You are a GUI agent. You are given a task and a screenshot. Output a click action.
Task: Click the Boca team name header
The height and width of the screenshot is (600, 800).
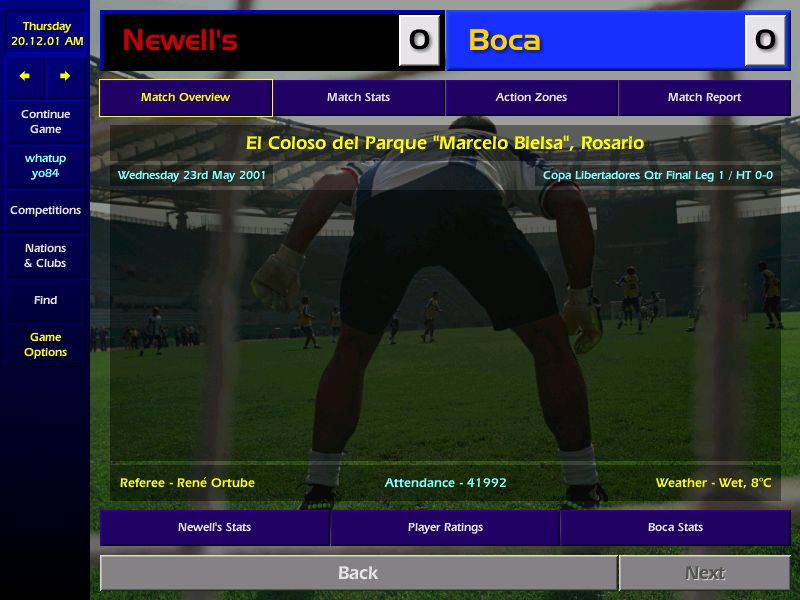(x=504, y=40)
